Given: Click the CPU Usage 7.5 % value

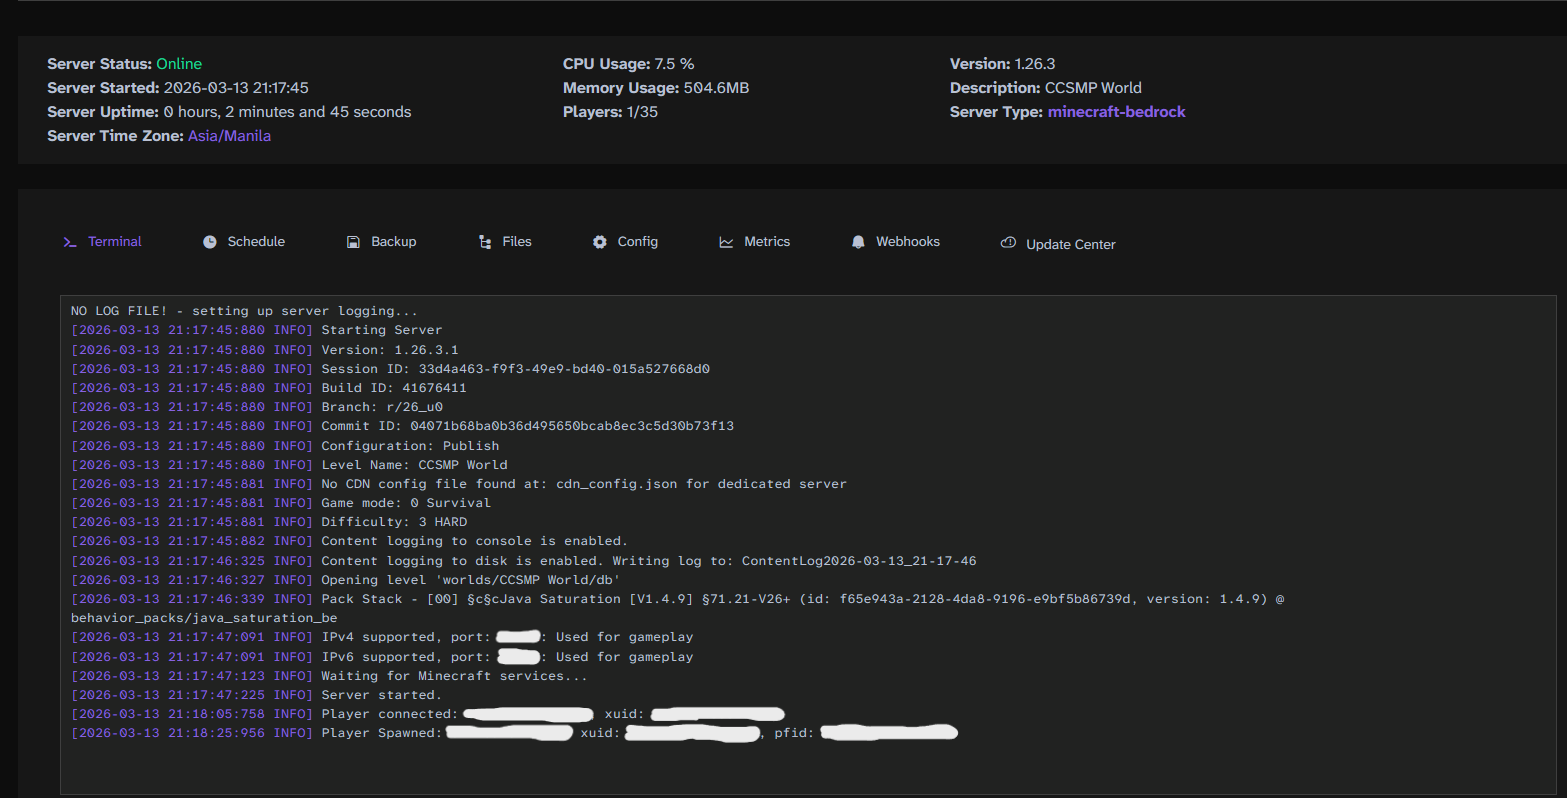Looking at the screenshot, I should (674, 64).
